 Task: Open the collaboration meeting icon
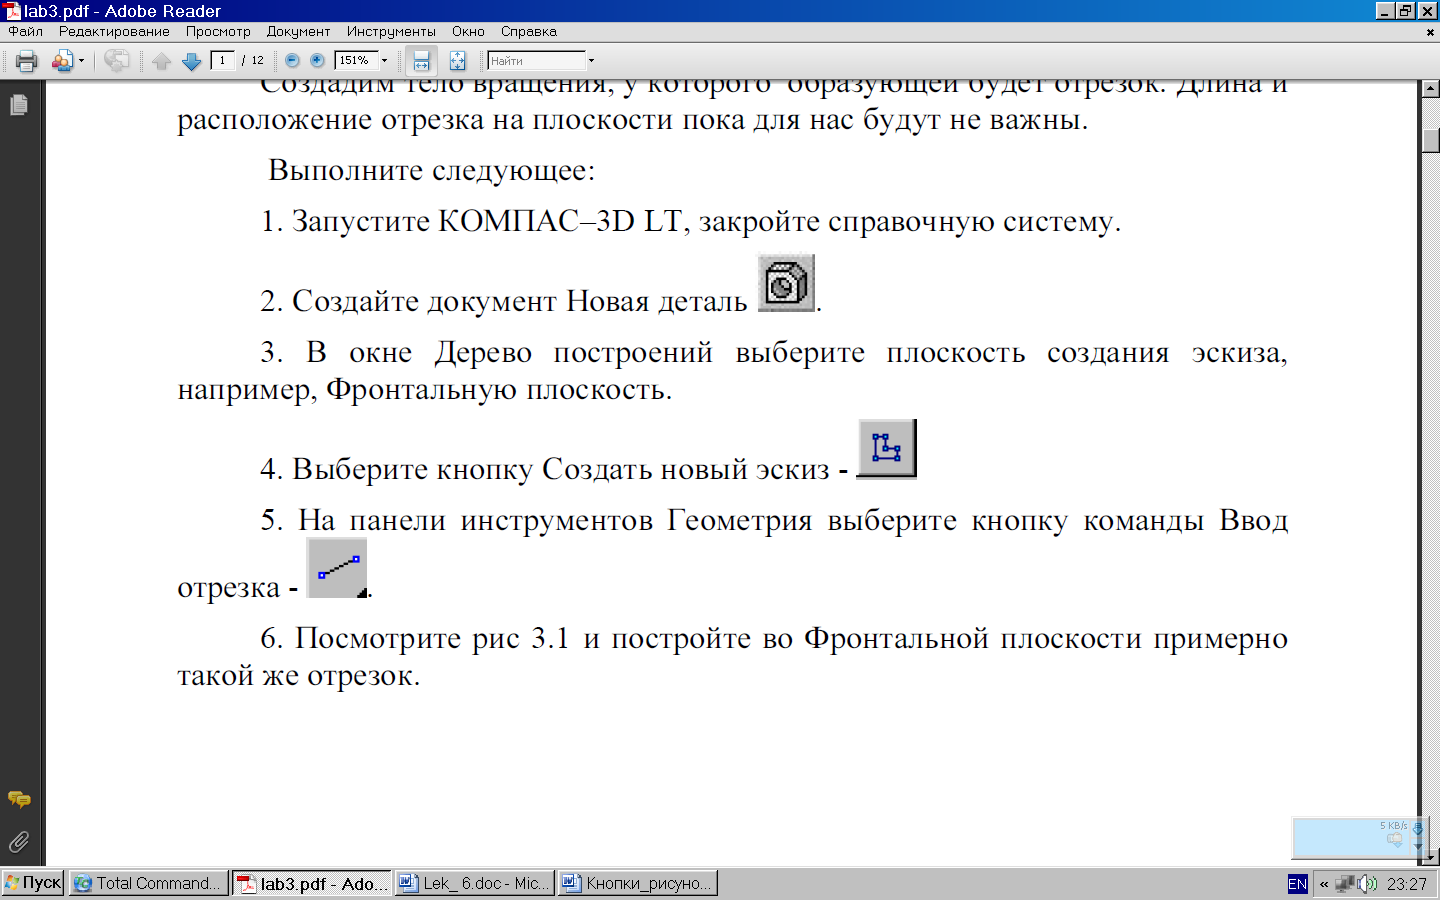(62, 61)
